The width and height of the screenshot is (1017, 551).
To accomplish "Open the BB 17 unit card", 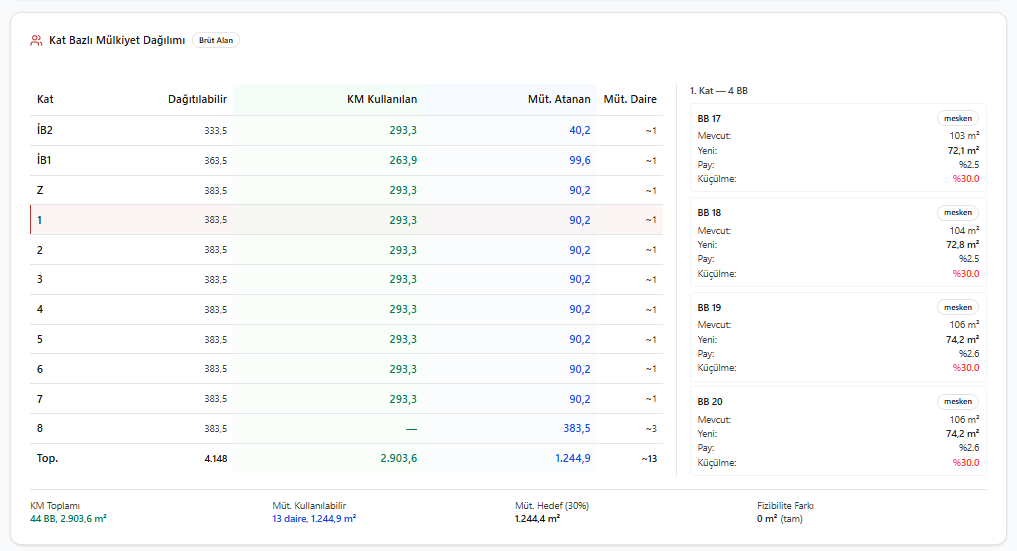I will tap(839, 148).
